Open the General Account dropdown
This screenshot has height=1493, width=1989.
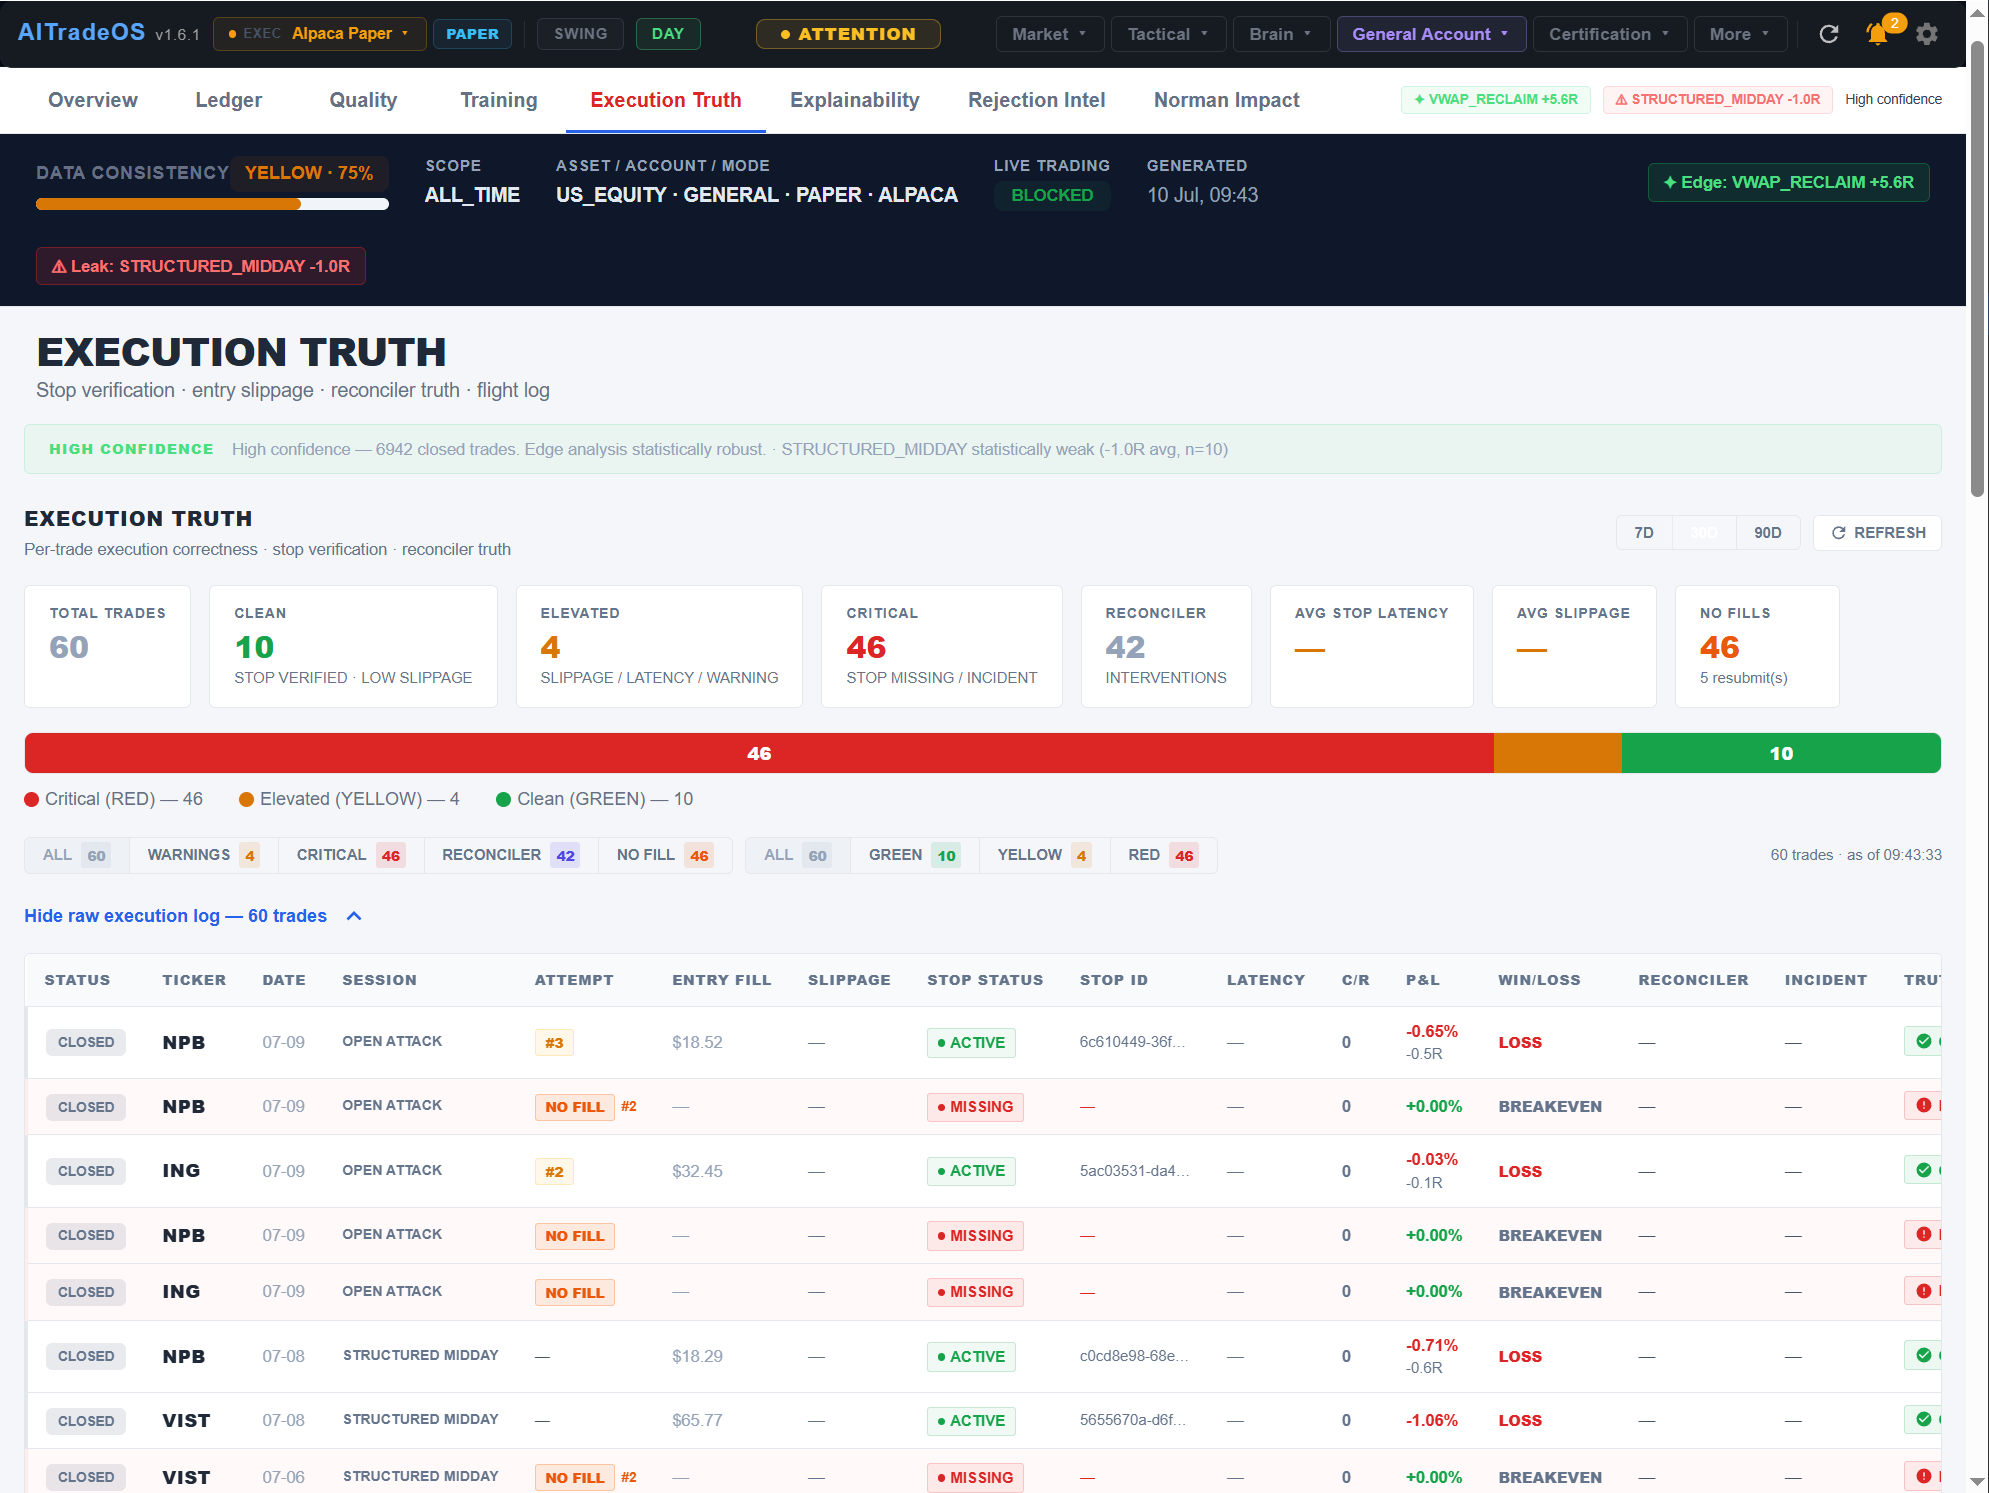1431,34
